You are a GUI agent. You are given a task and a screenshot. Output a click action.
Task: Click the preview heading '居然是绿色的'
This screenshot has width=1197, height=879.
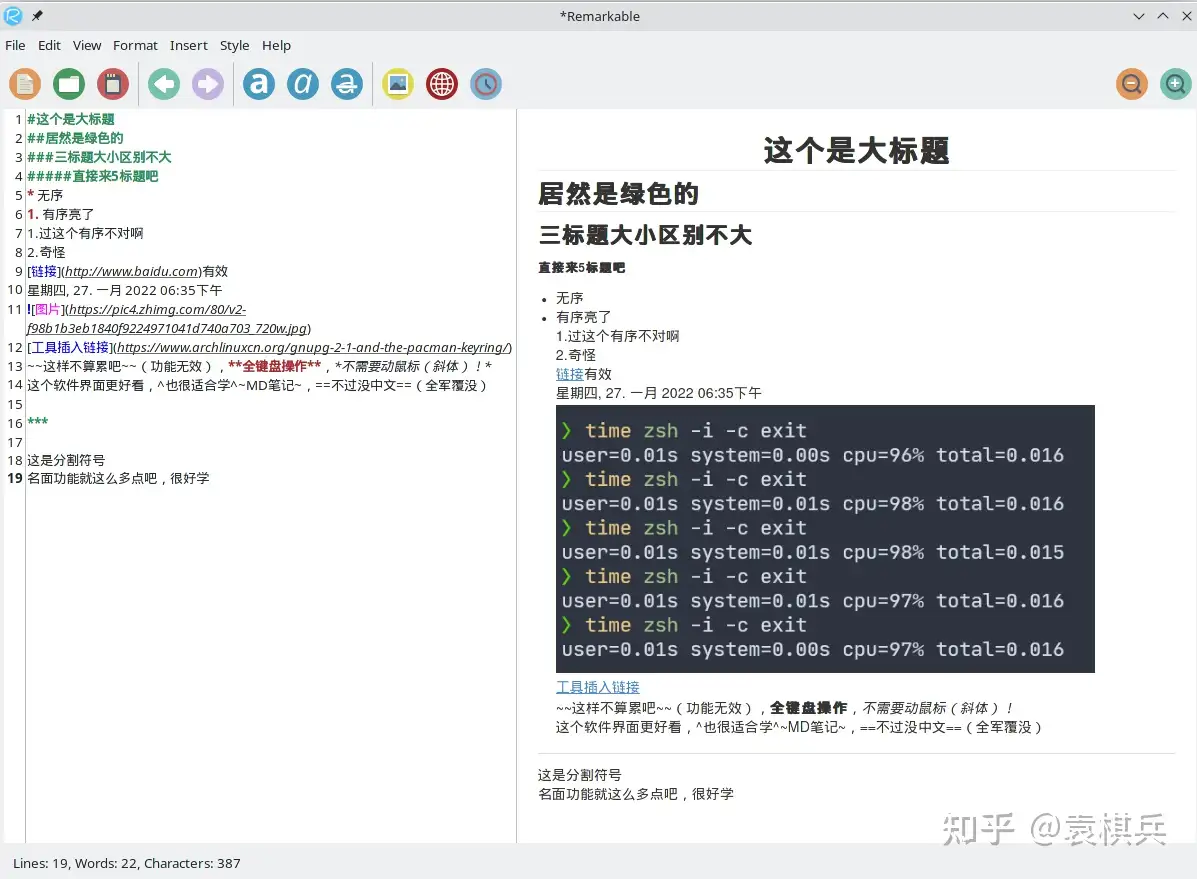[618, 194]
